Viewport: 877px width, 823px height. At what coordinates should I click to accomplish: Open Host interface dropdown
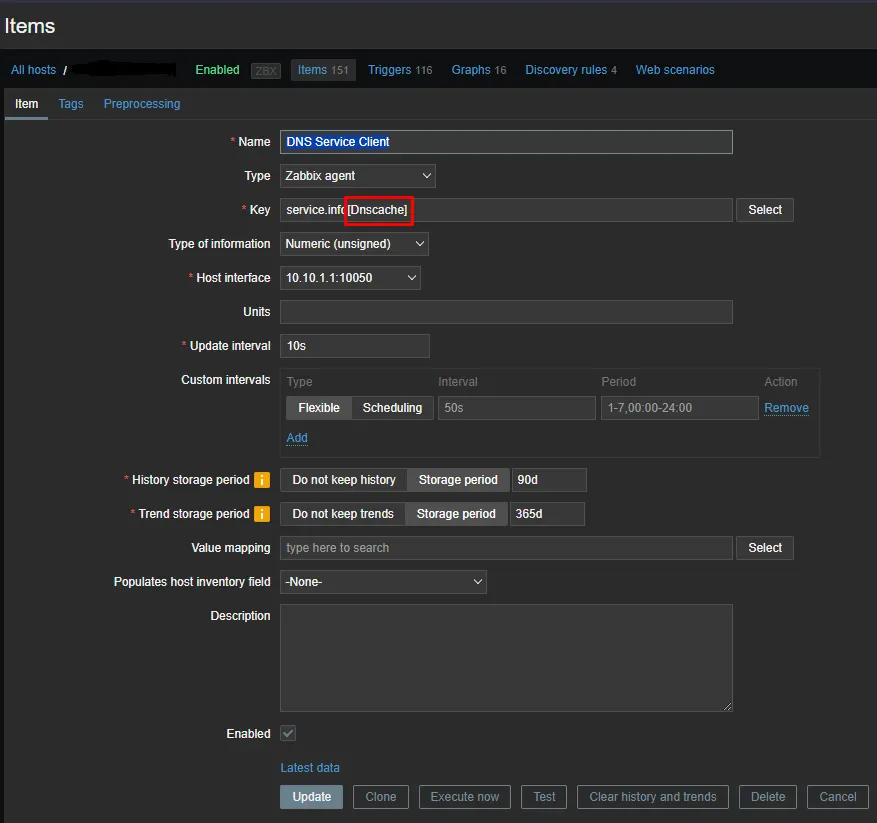pos(350,278)
